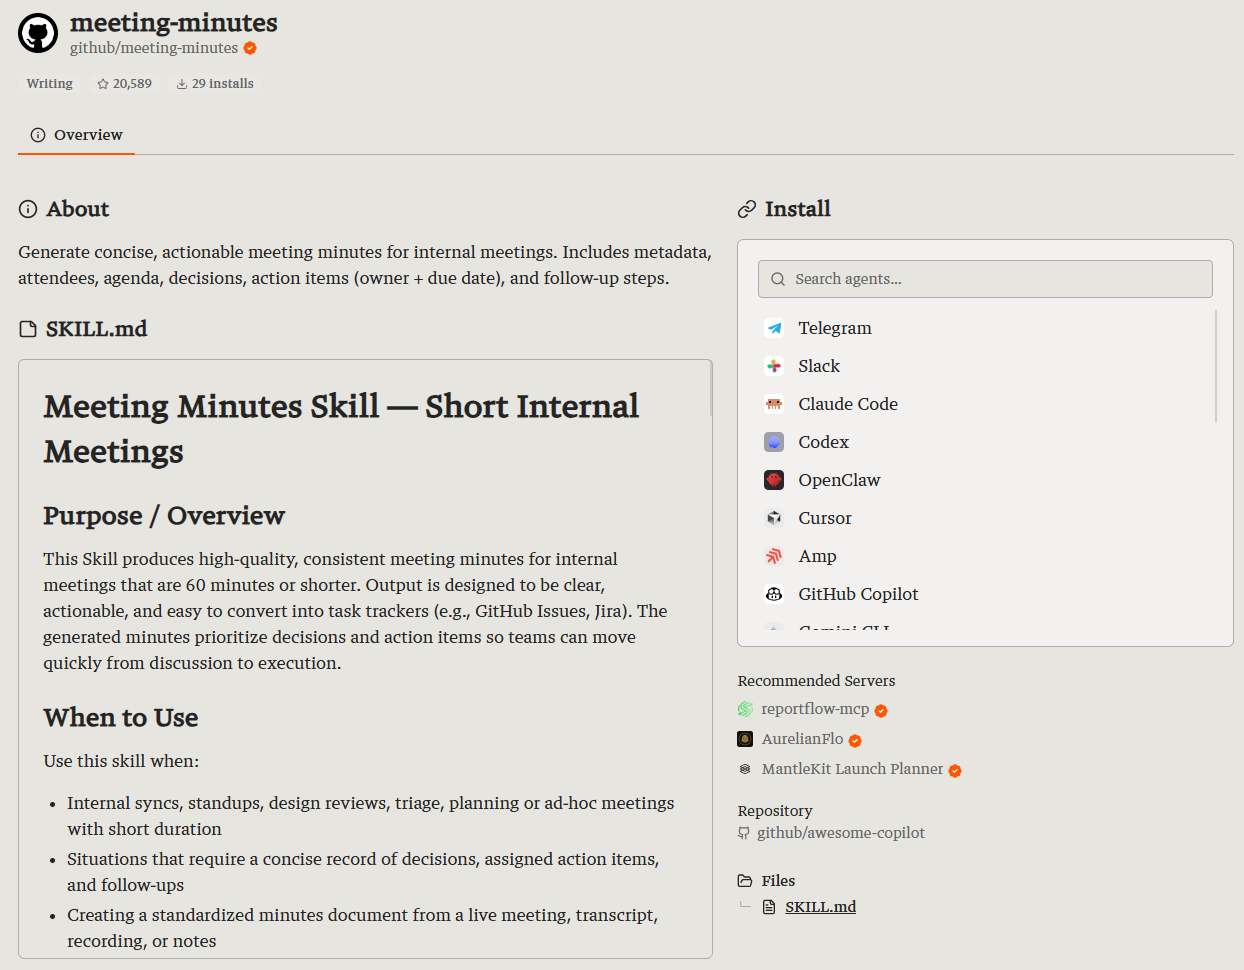
Task: Click the magnifier icon in agent search
Action: click(x=778, y=279)
